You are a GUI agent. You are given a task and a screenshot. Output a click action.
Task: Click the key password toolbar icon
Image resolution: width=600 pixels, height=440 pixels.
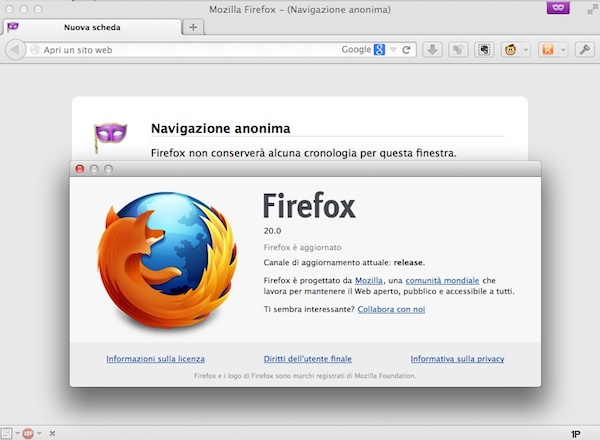click(585, 50)
